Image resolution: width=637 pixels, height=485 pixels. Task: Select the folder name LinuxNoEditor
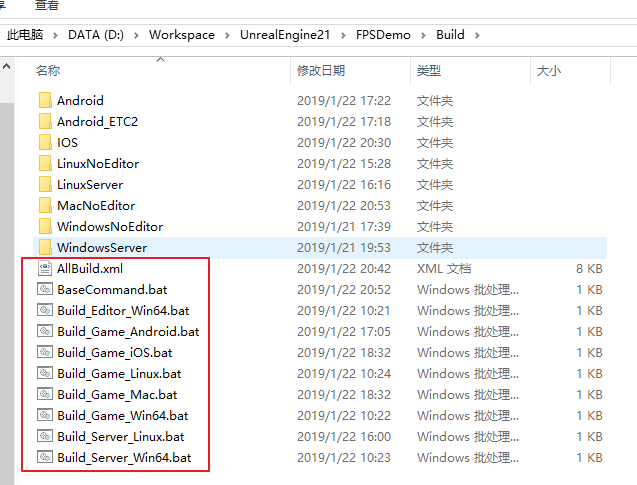click(x=98, y=164)
